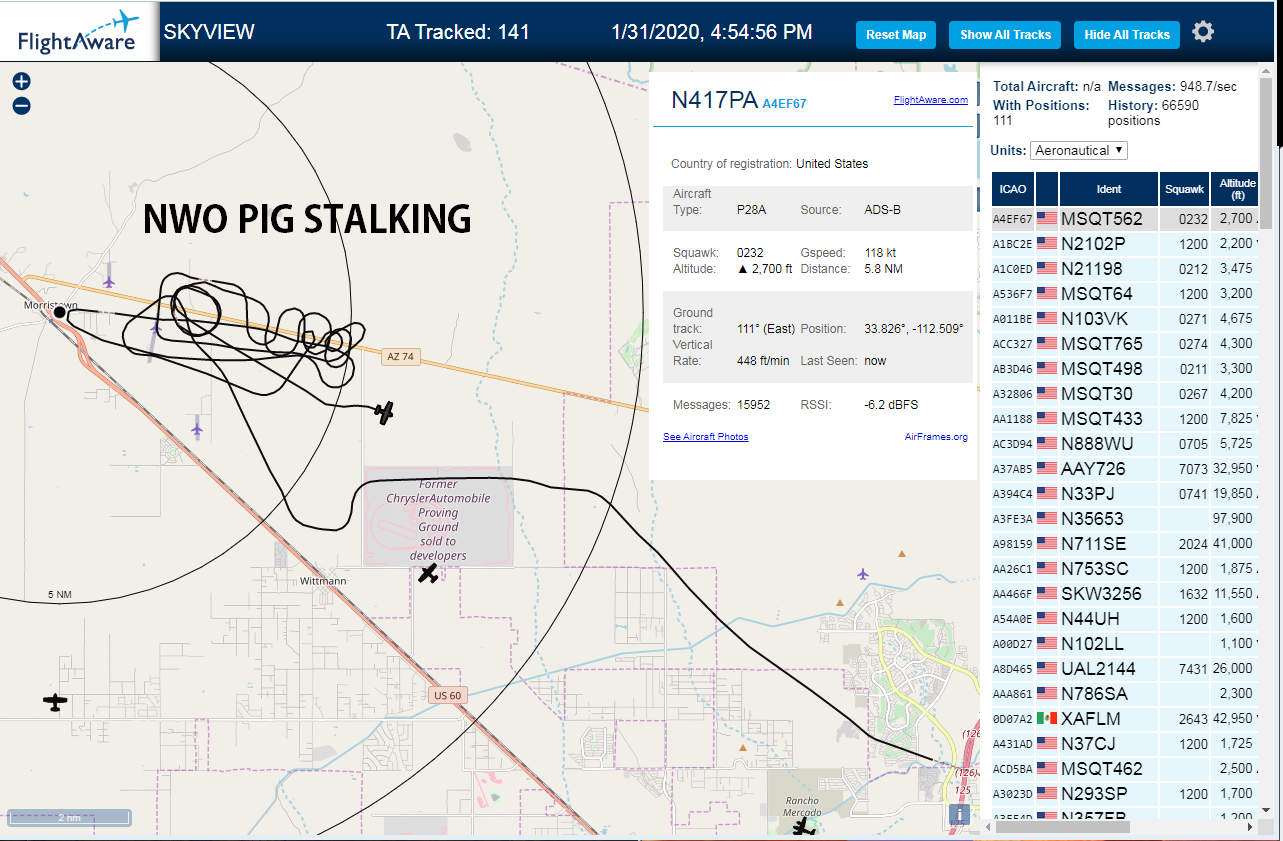Select the black aircraft icon near Wittmann
The height and width of the screenshot is (841, 1283).
coord(428,574)
